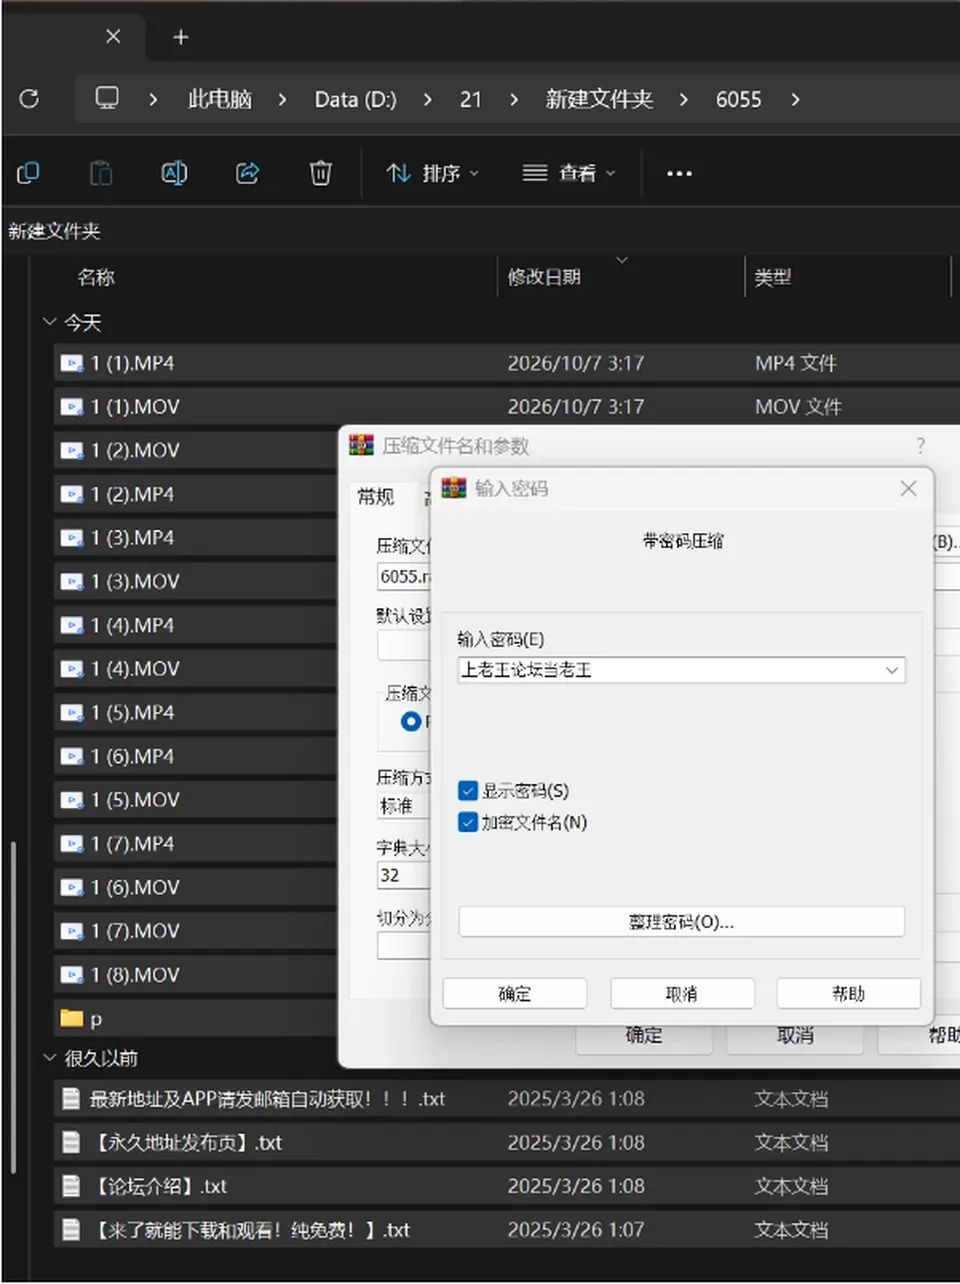Click the delete trash icon in toolbar
960x1284 pixels.
coord(320,173)
